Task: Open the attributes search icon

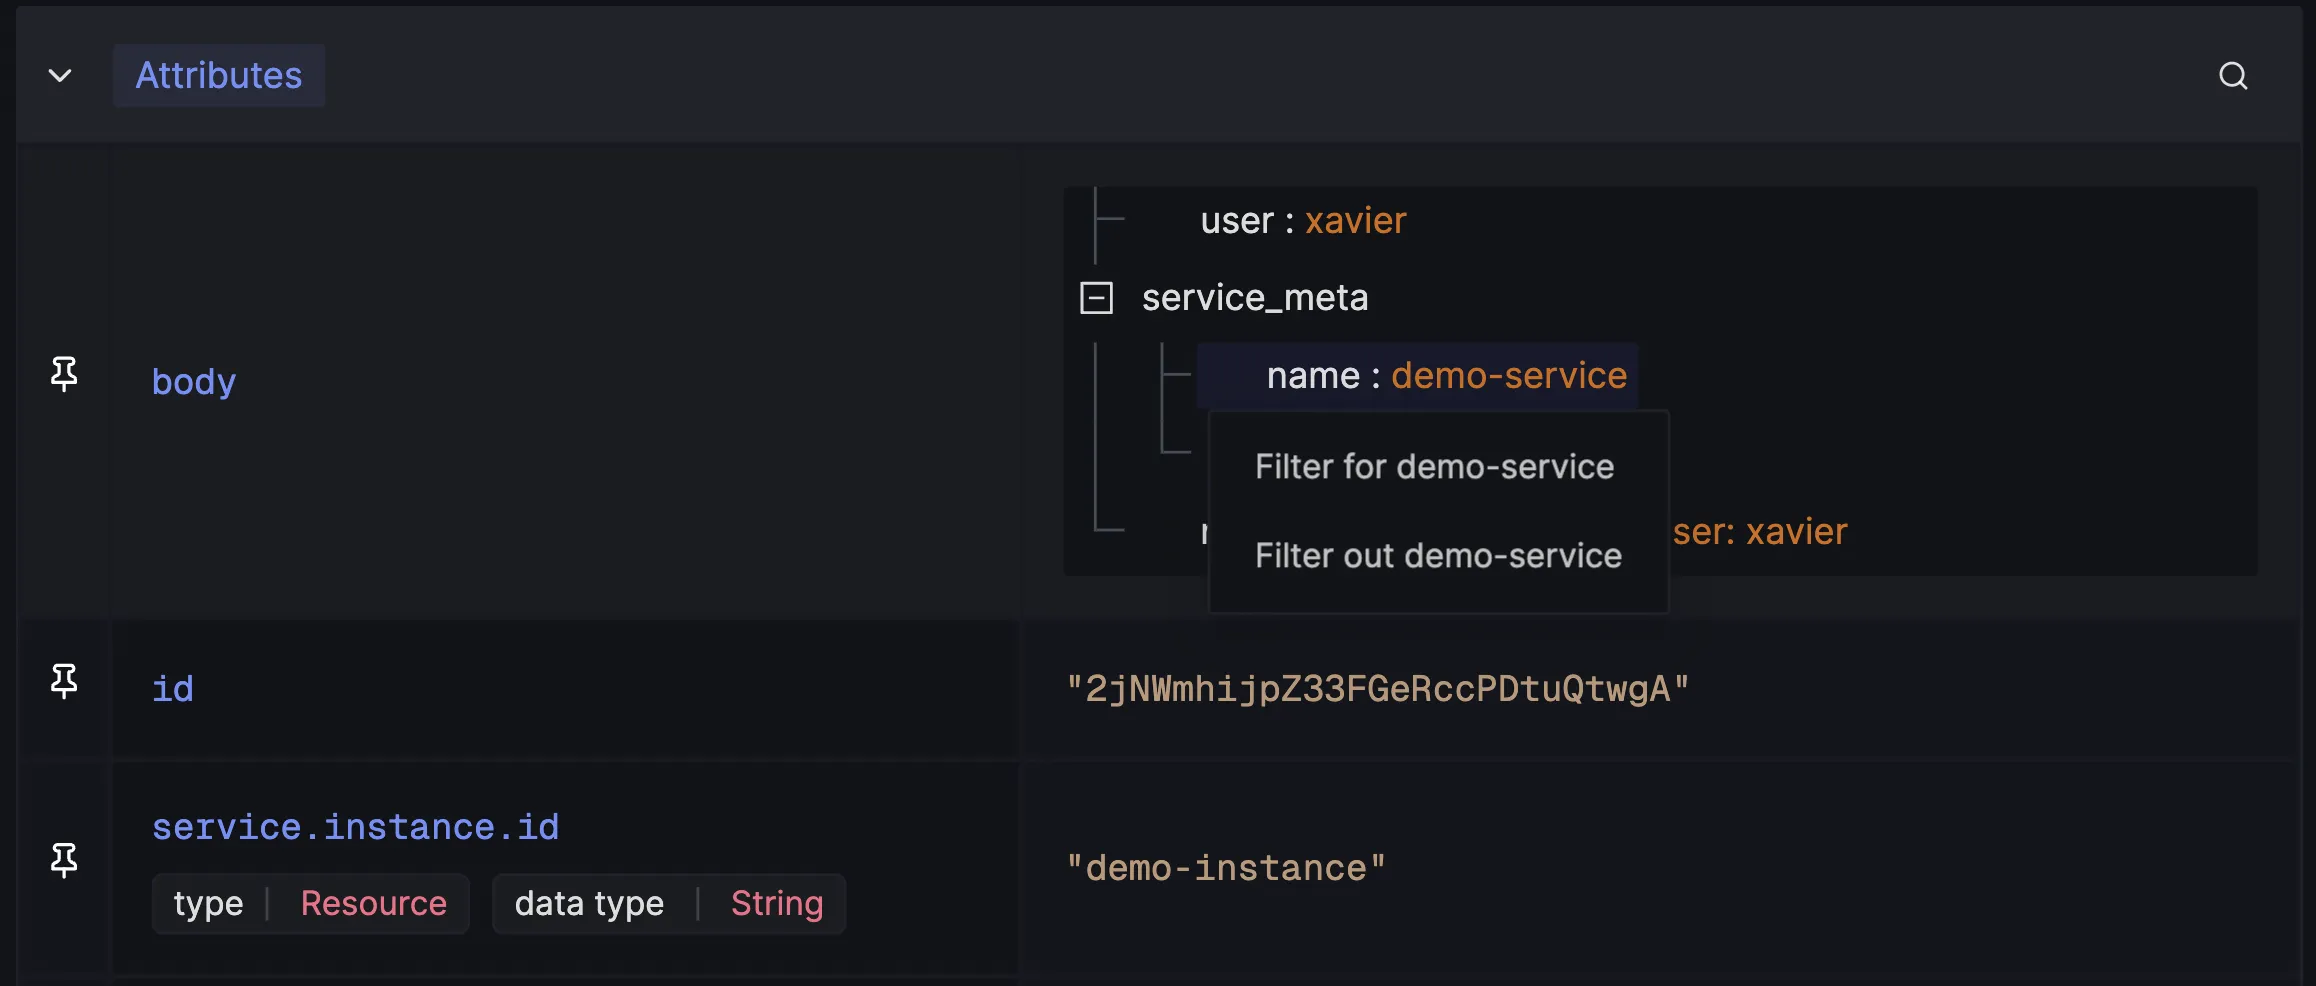Action: [2233, 76]
